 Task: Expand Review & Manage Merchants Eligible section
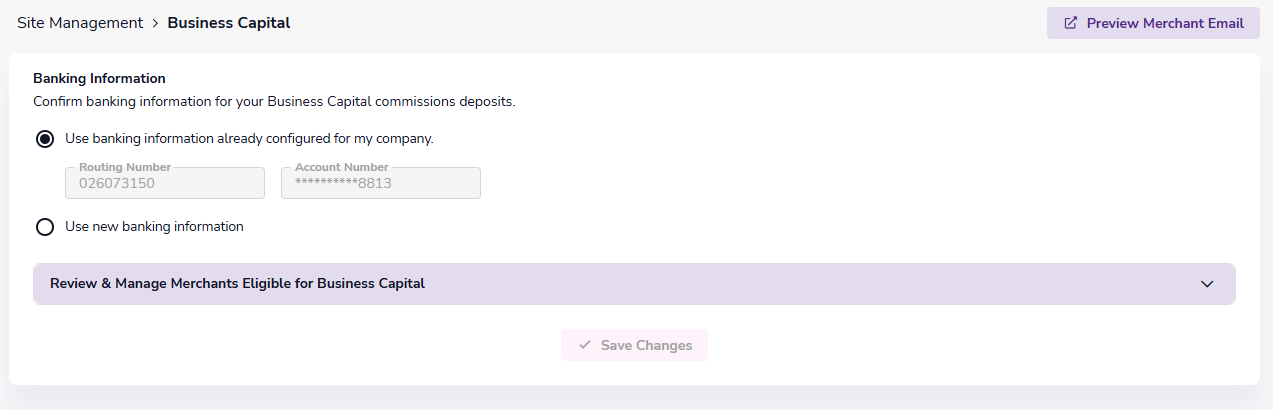[634, 284]
